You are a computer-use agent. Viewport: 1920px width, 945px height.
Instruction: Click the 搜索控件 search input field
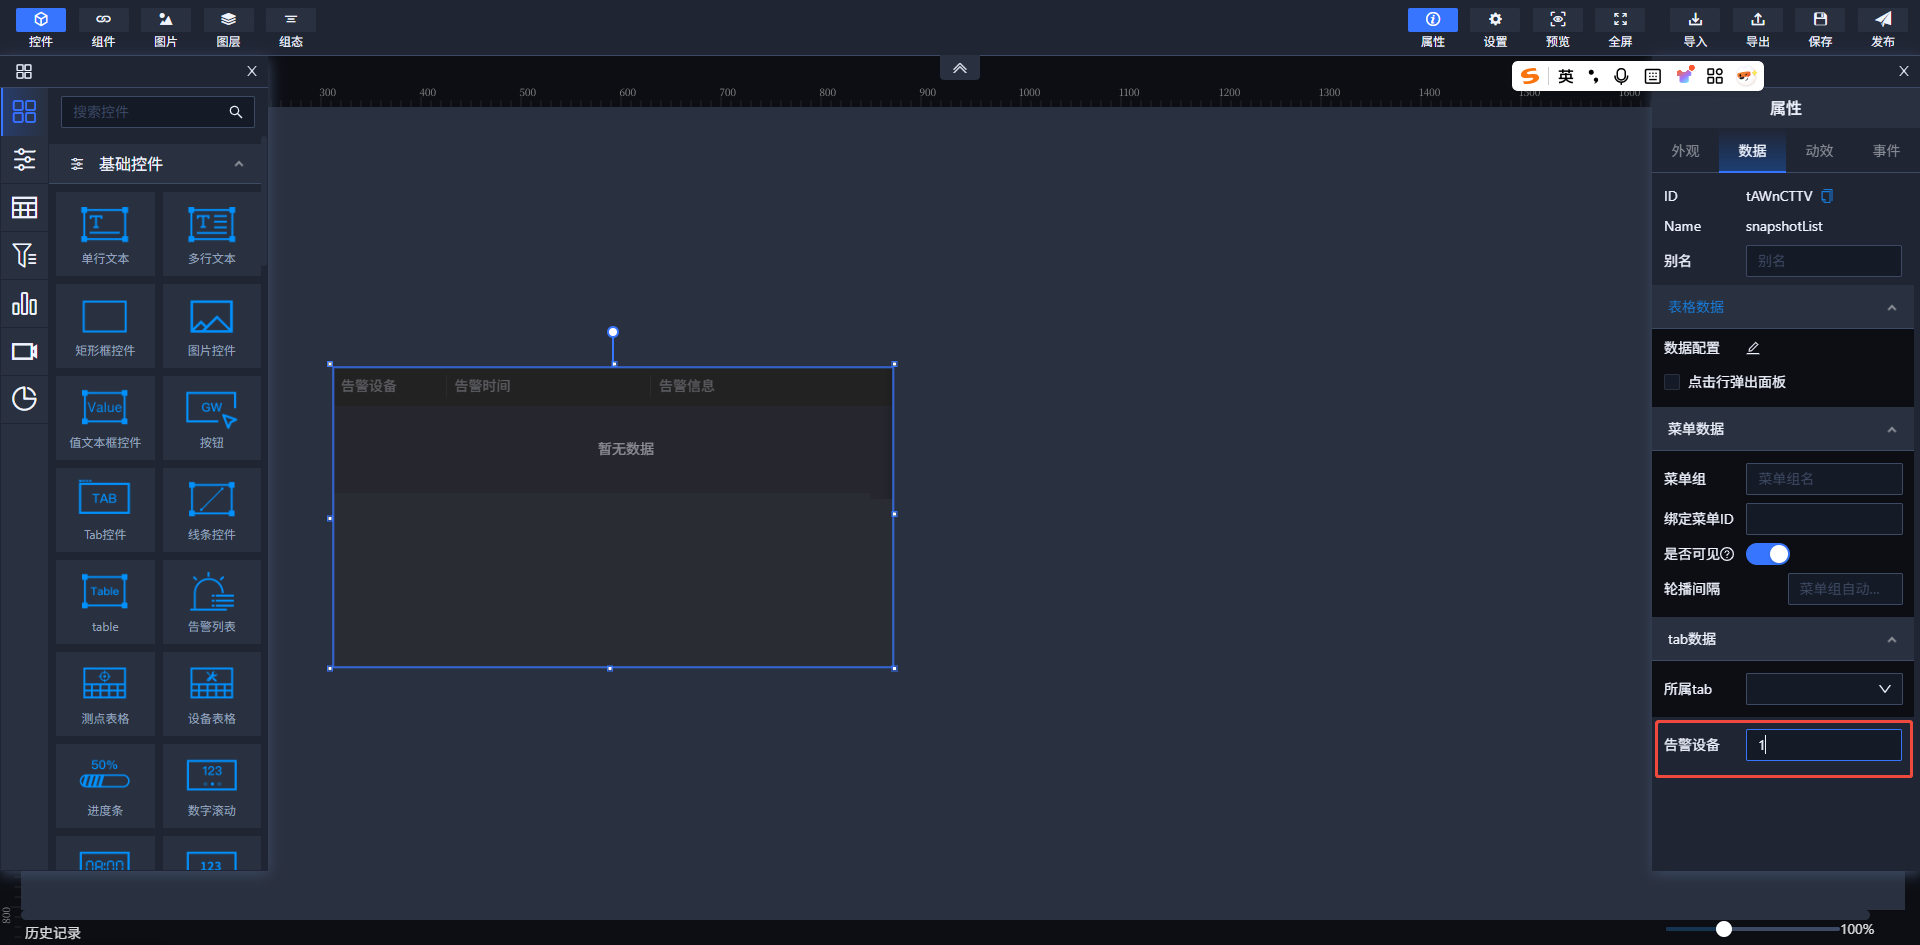coord(145,112)
